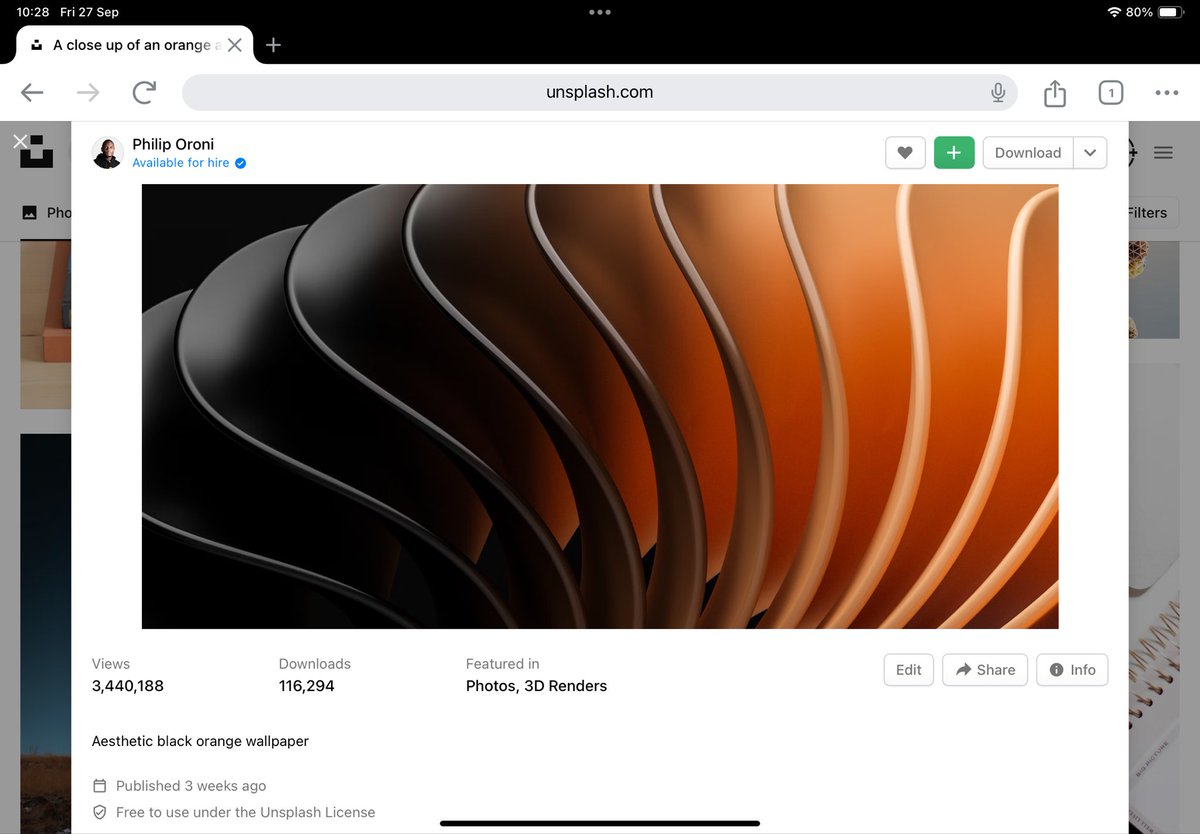Viewport: 1200px width, 834px height.
Task: Open the browser share sheet icon
Action: [x=1054, y=93]
